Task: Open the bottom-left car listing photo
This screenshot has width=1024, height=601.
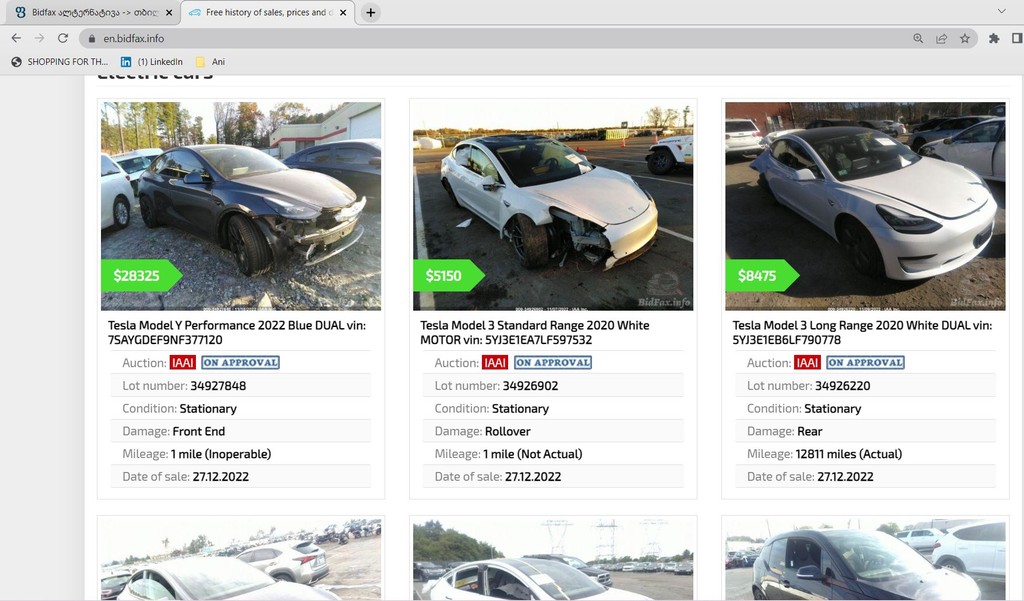Action: [x=241, y=559]
